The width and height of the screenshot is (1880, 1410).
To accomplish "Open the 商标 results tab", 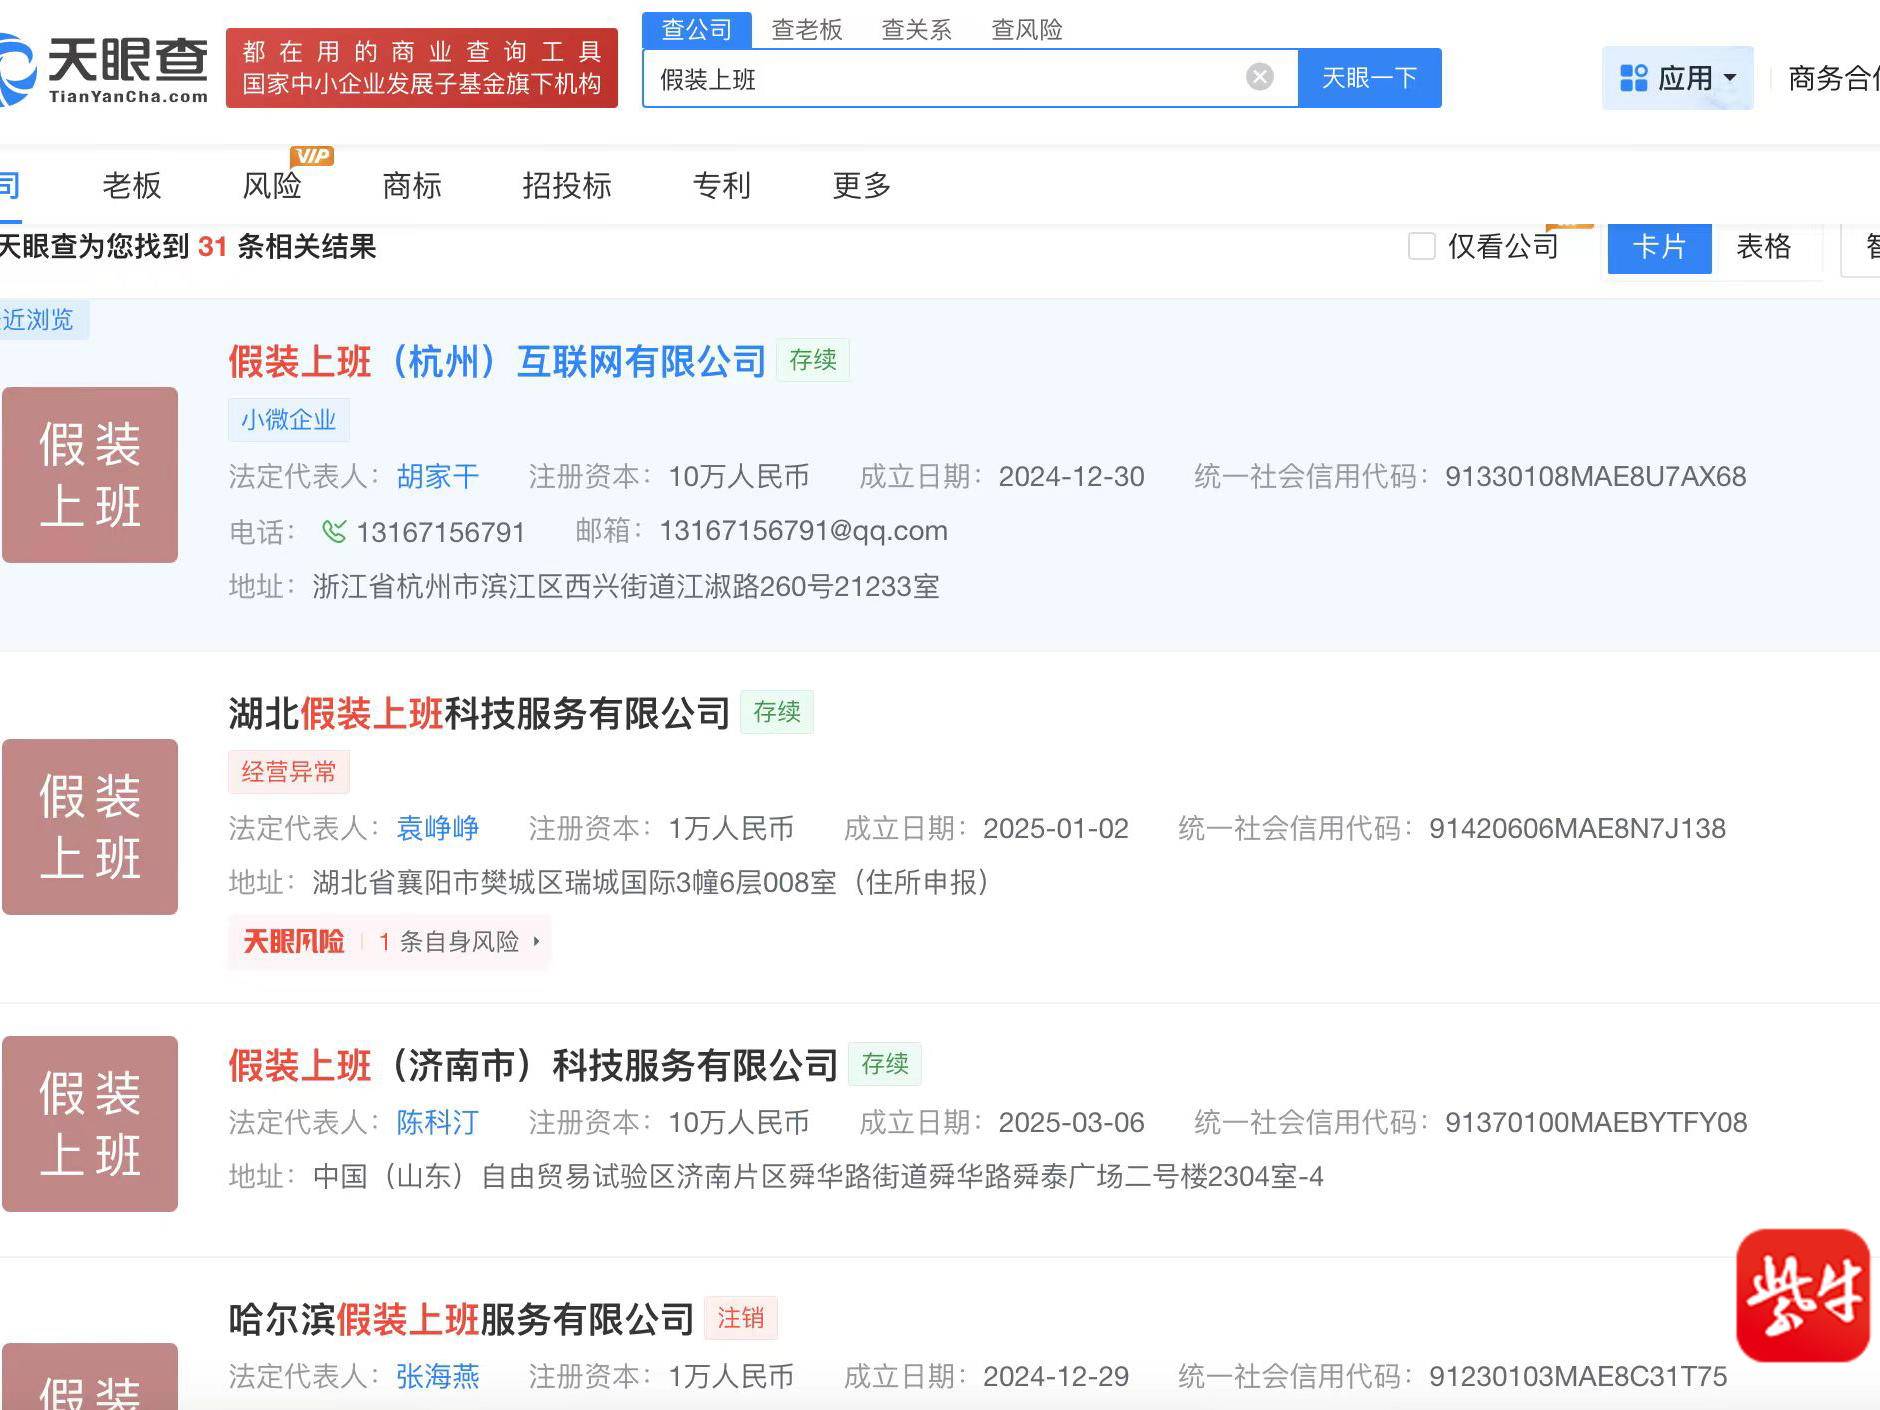I will point(412,185).
